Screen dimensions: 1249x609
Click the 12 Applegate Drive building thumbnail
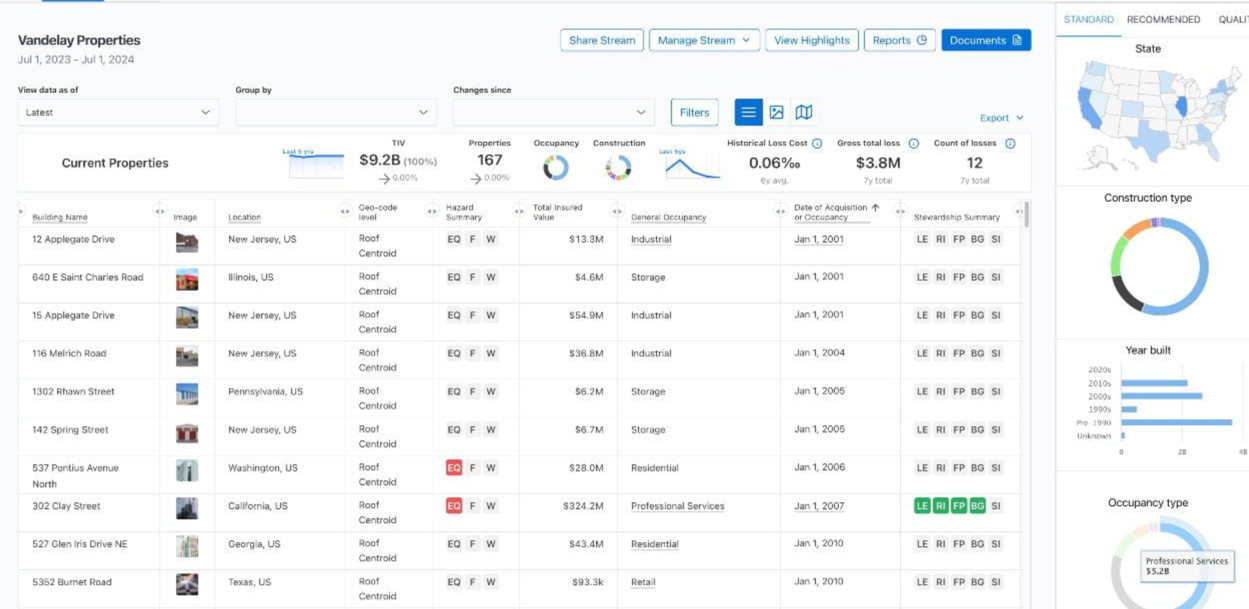coord(187,241)
